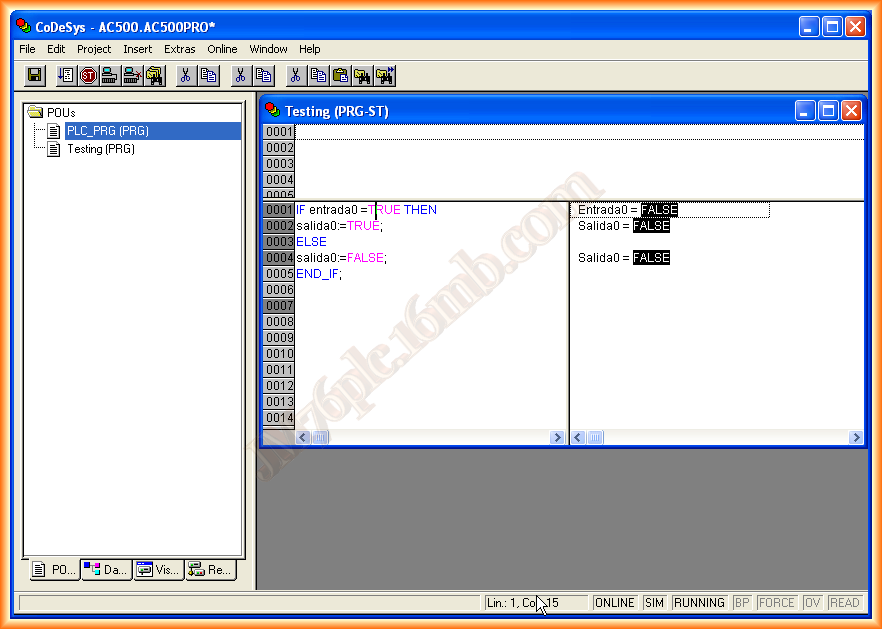Toggle breakpoint on the ELSE line number
The width and height of the screenshot is (882, 629).
279,242
